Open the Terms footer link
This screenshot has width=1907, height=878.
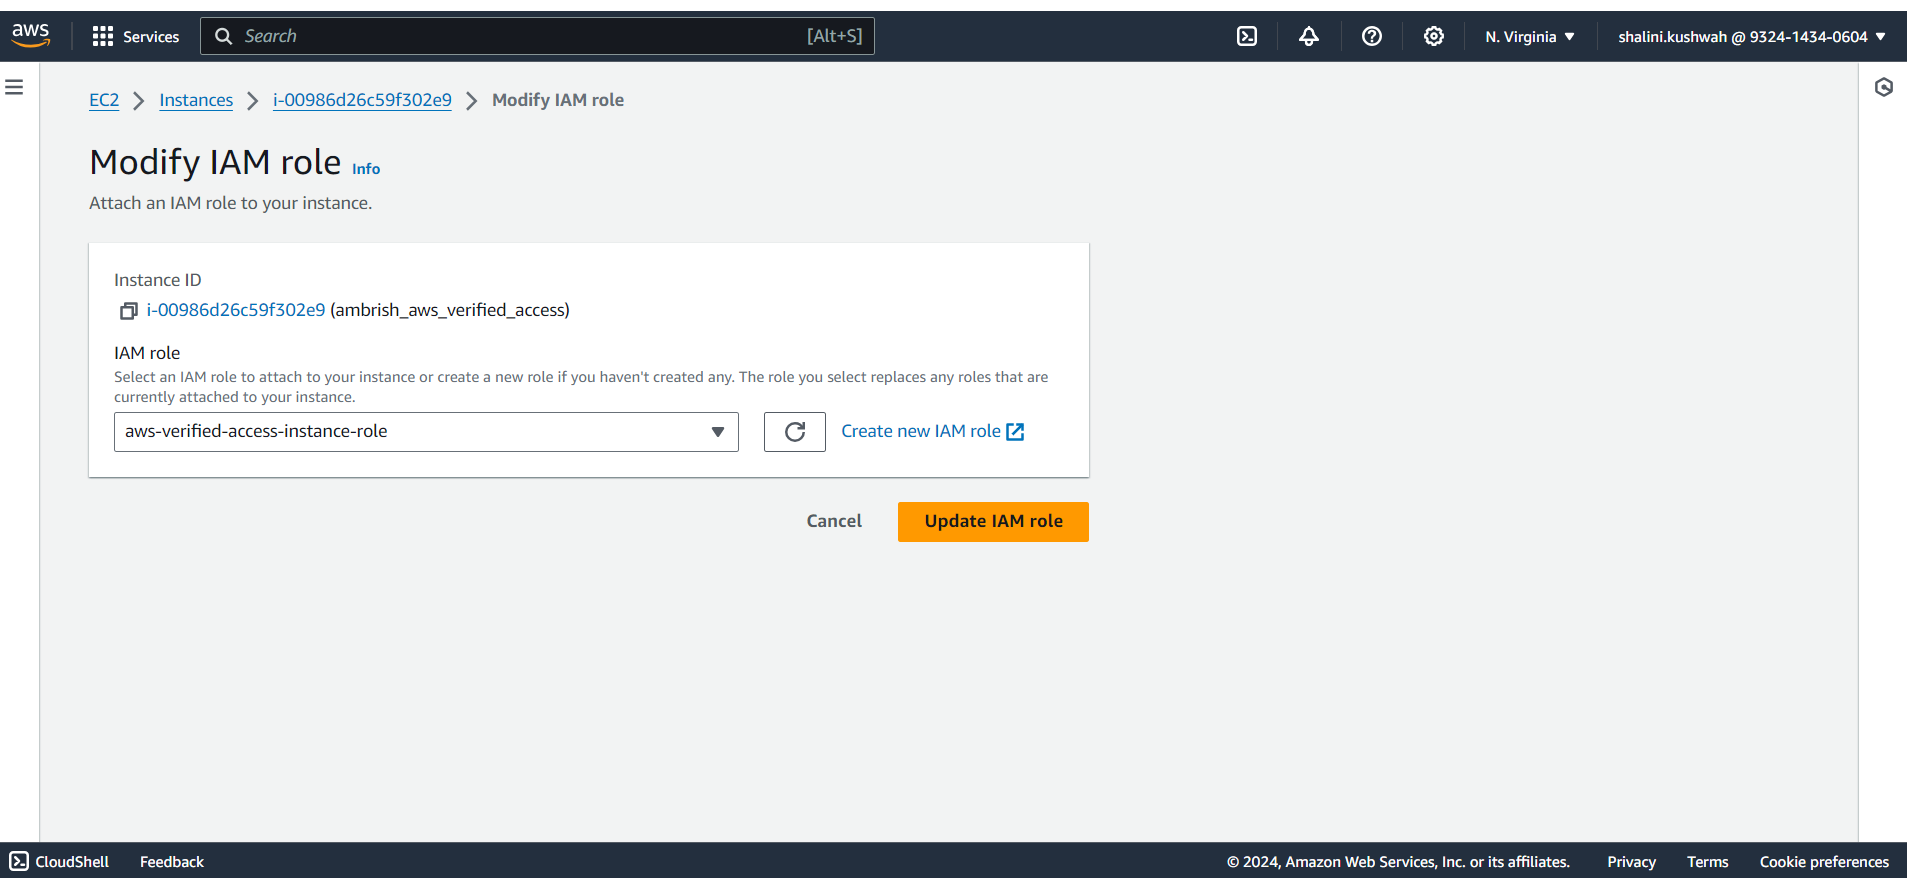[1707, 862]
